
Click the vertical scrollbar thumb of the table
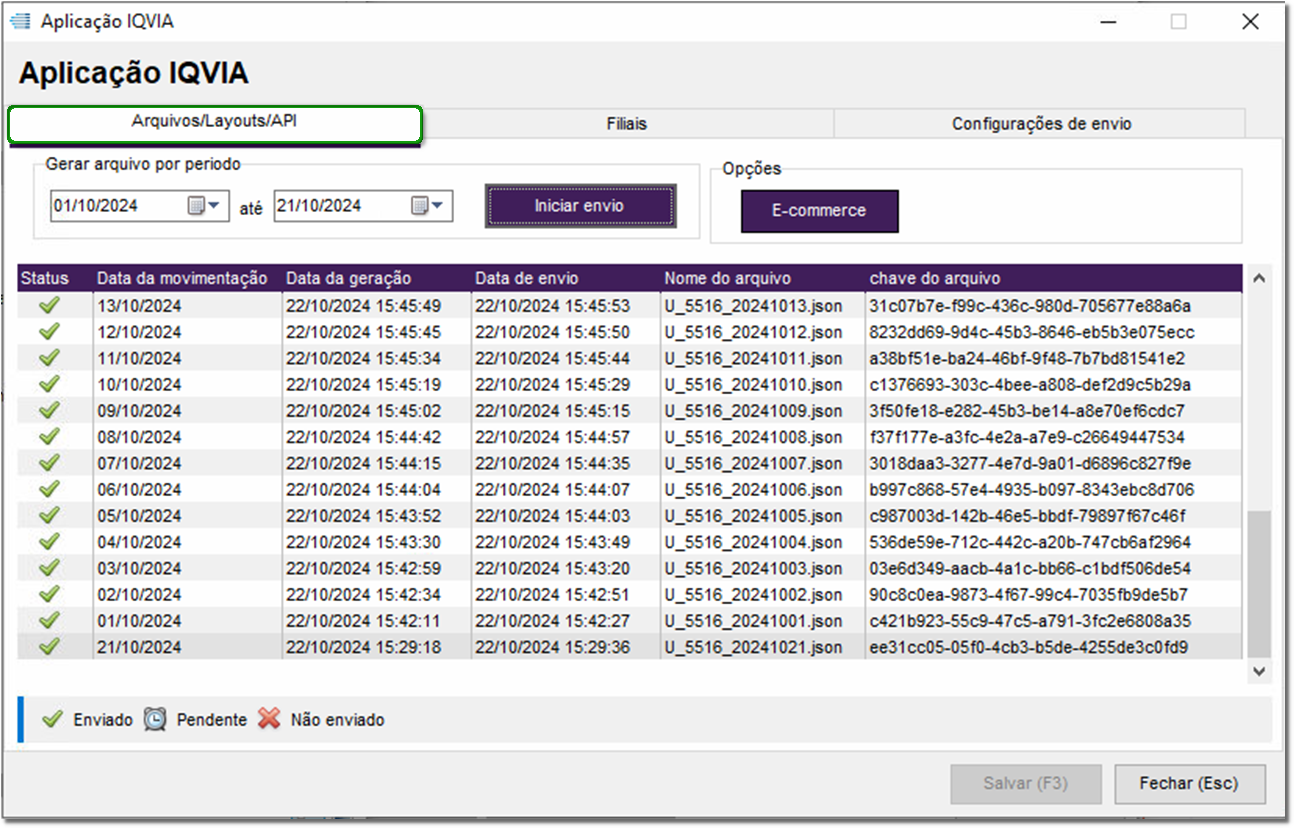1259,584
